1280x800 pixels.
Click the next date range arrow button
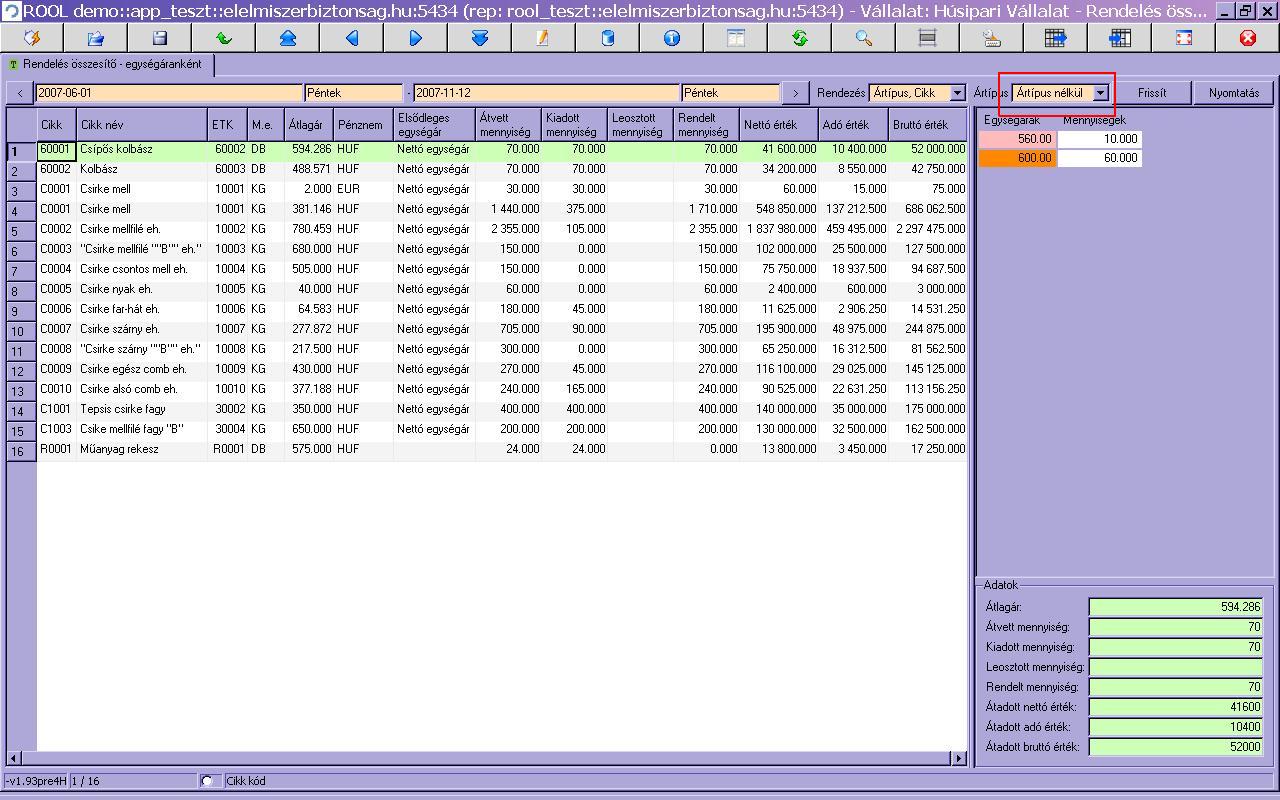click(x=795, y=93)
